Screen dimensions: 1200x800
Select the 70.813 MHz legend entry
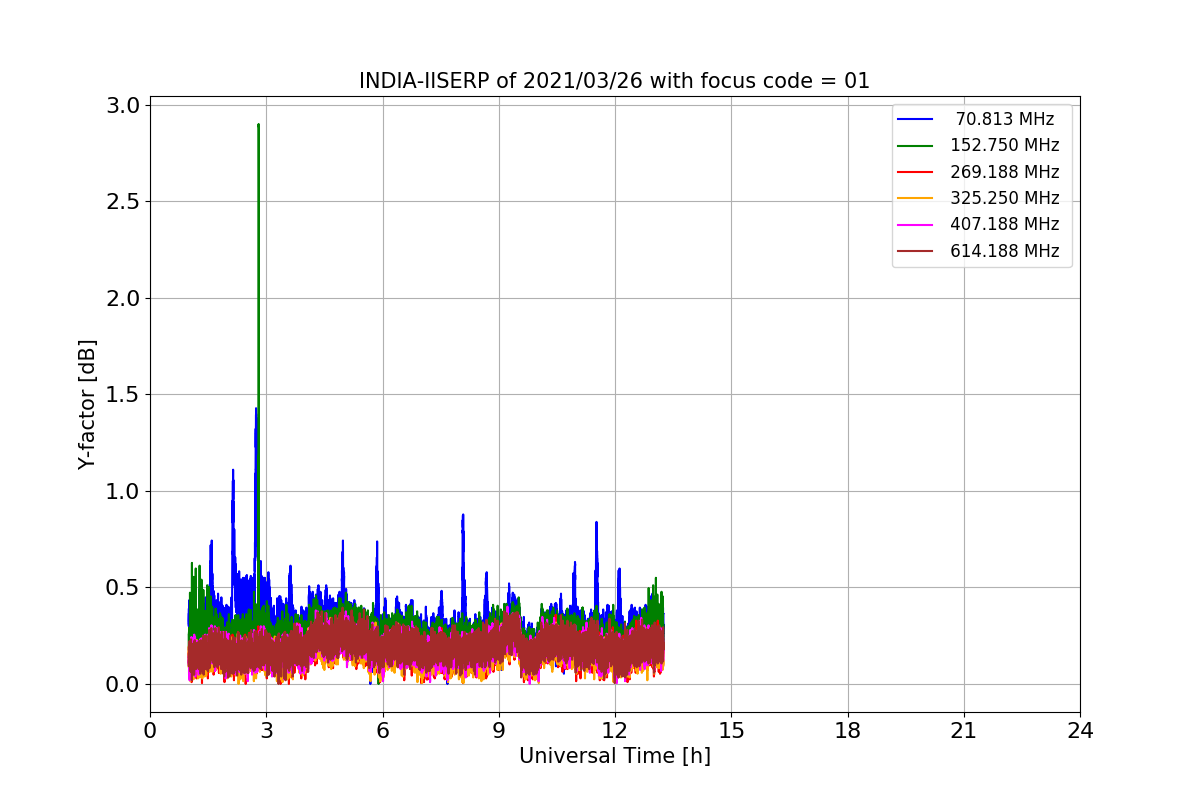(x=977, y=119)
